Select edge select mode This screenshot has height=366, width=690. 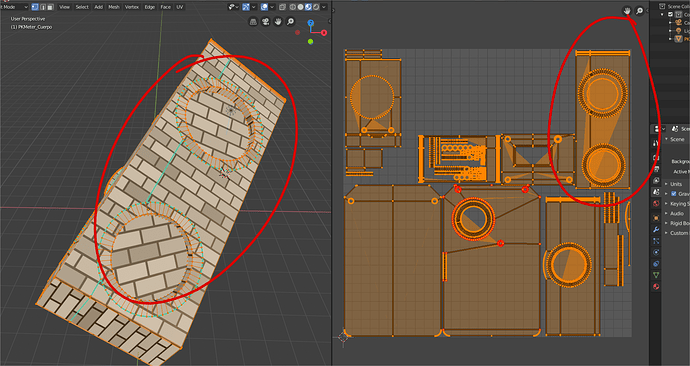tap(43, 7)
